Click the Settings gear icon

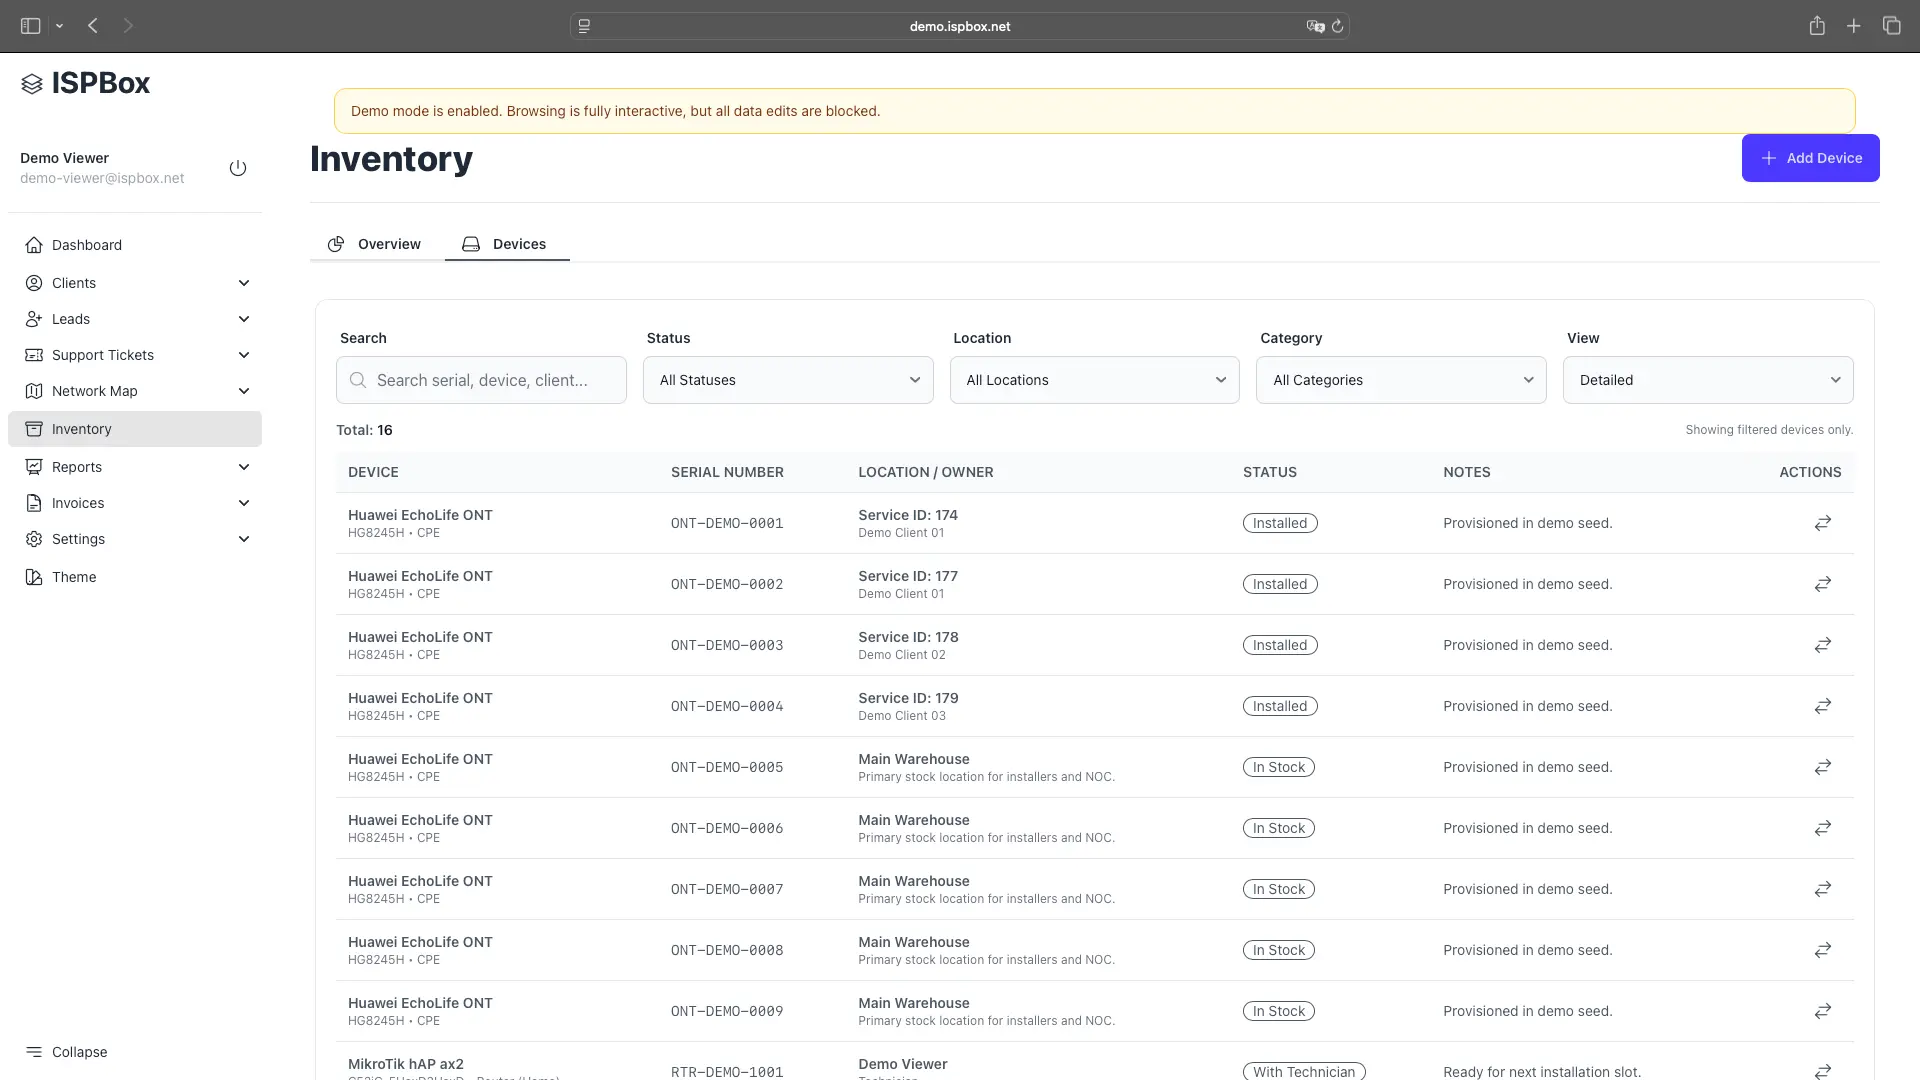[34, 539]
